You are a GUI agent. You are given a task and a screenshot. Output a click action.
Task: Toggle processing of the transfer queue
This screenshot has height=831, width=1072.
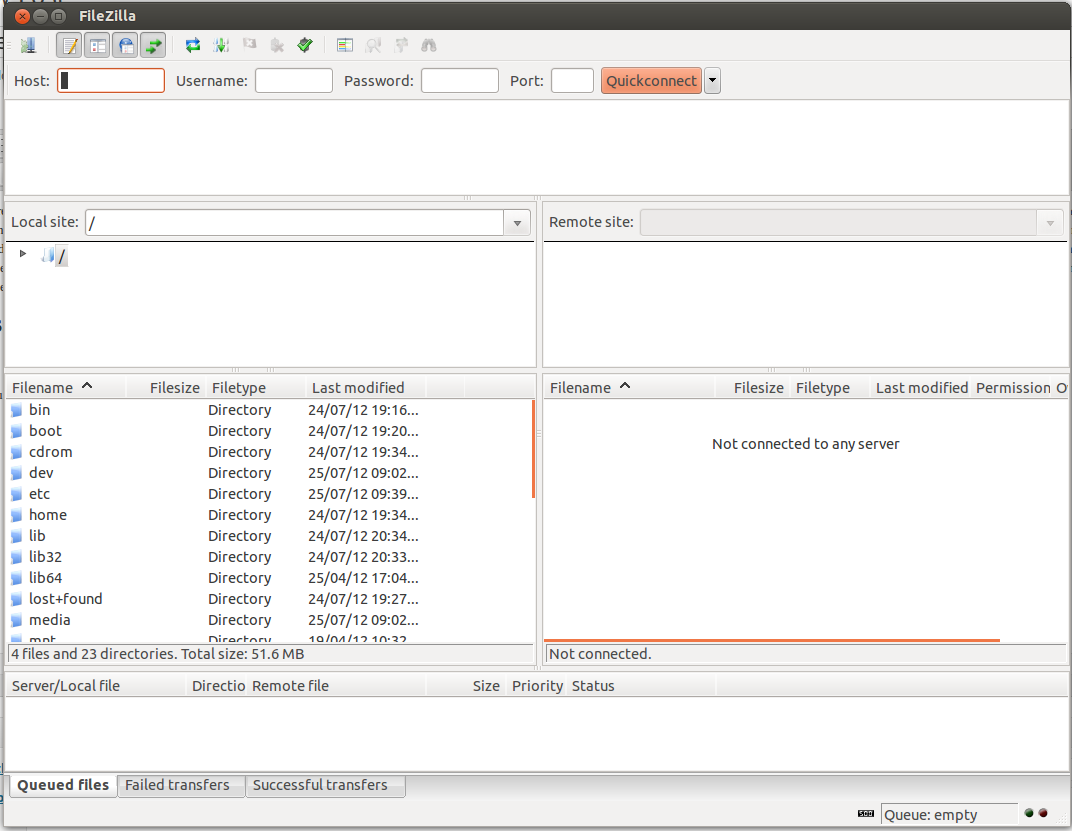click(x=221, y=45)
